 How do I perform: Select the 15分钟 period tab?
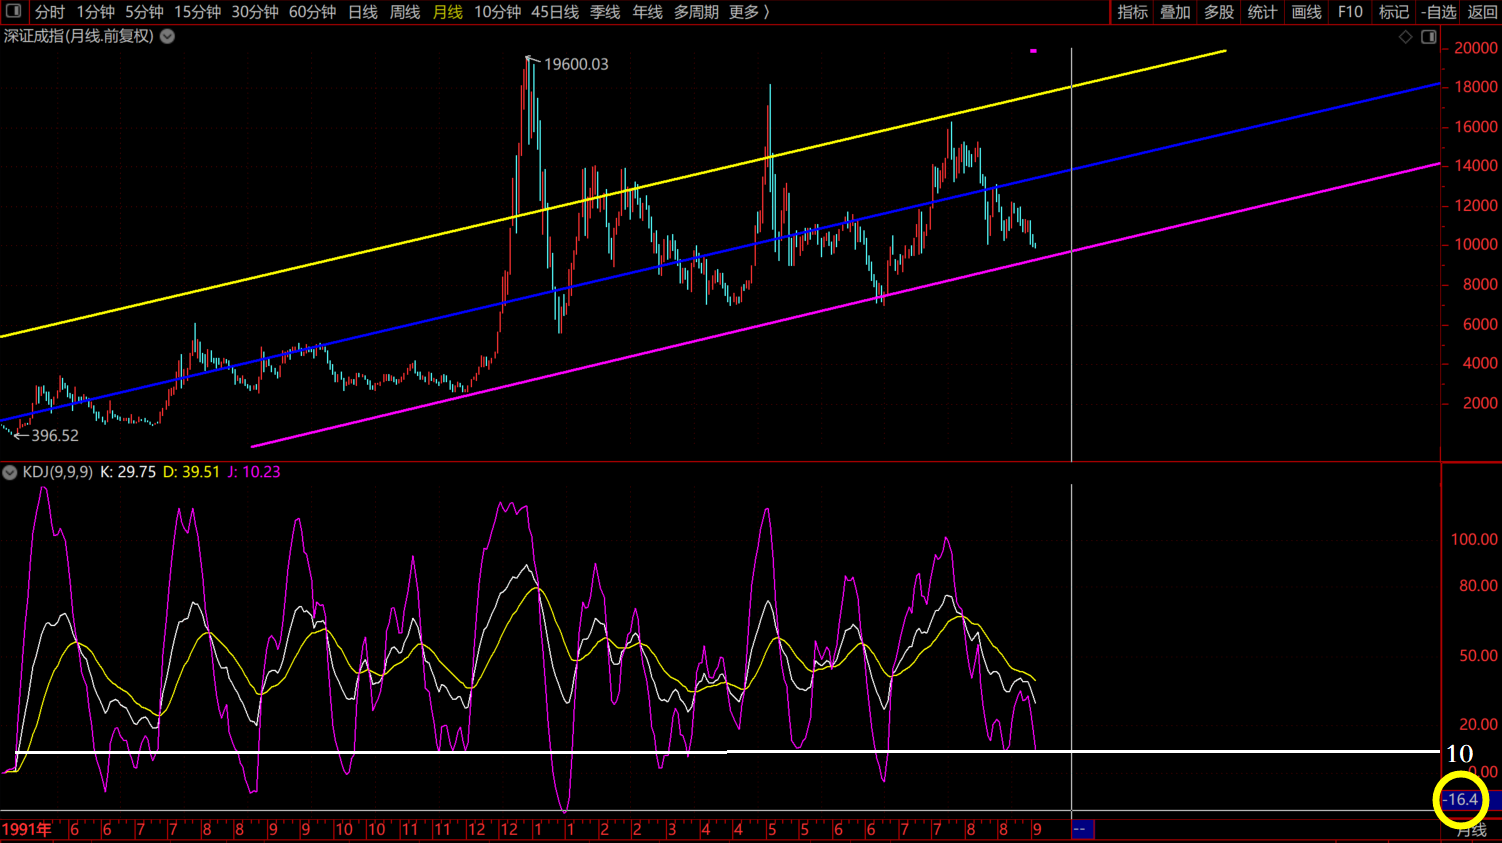[x=197, y=12]
